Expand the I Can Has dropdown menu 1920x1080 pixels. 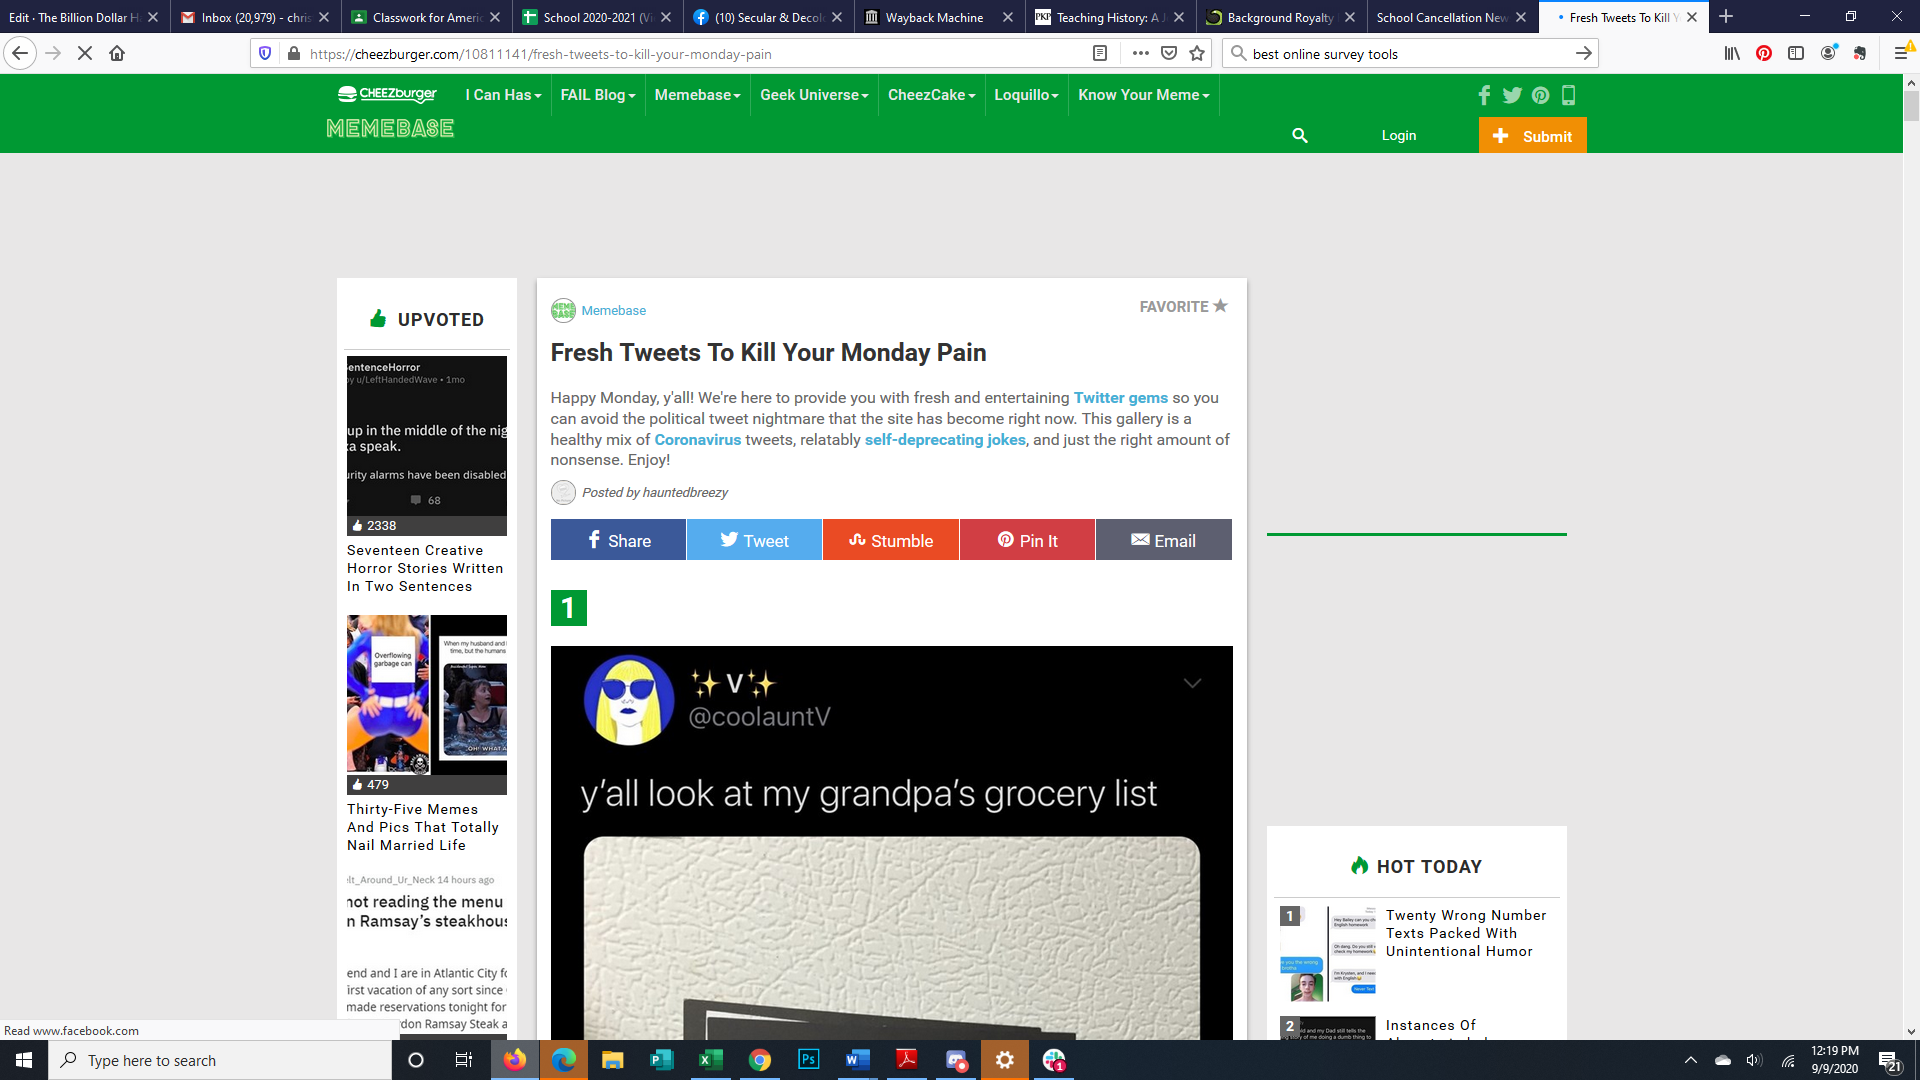click(x=503, y=95)
